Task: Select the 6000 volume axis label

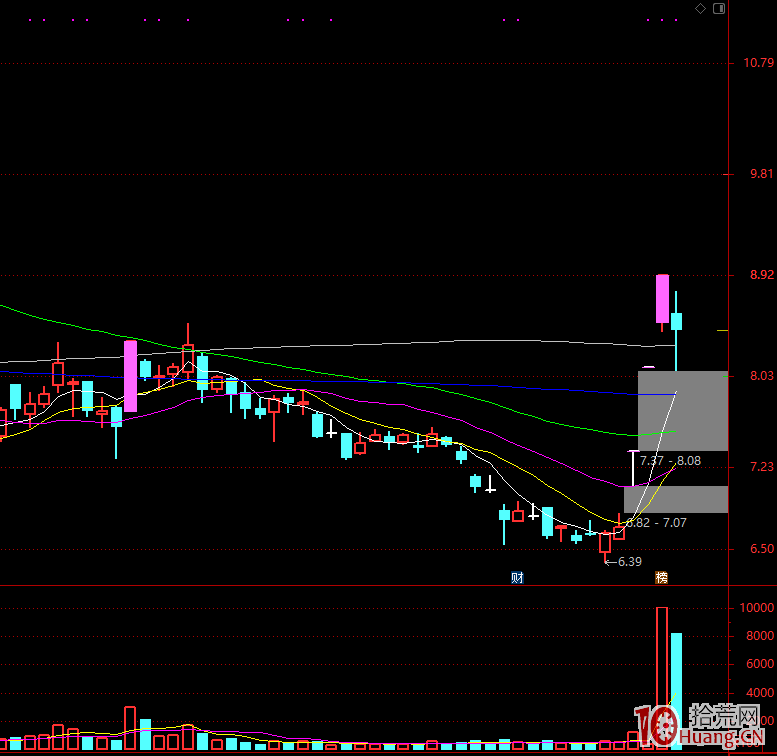Action: pyautogui.click(x=760, y=664)
